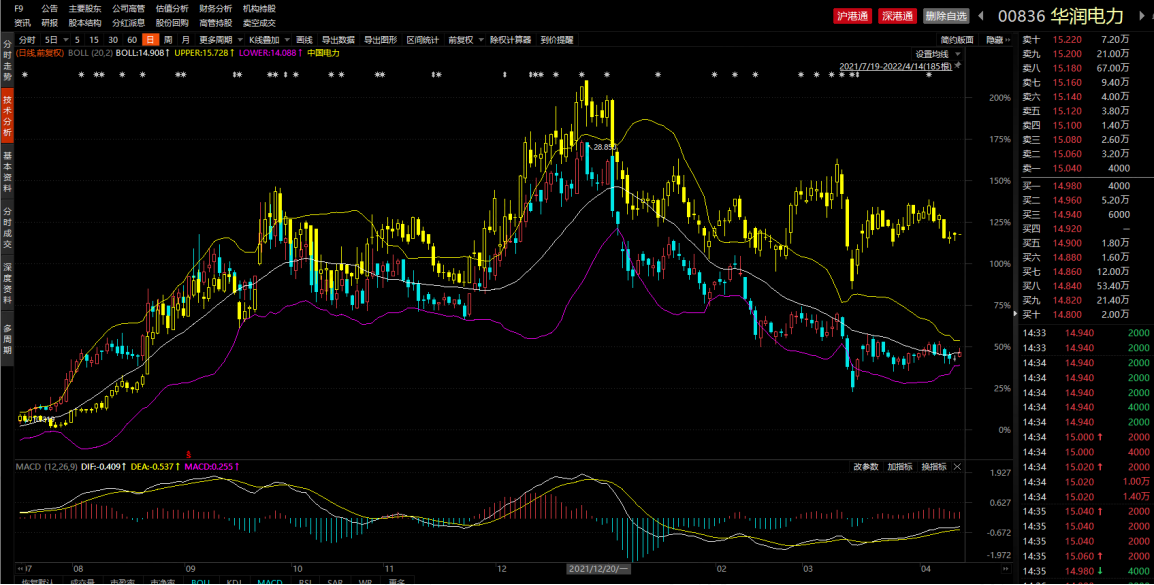Open the 设置均线 dropdown

pos(938,54)
